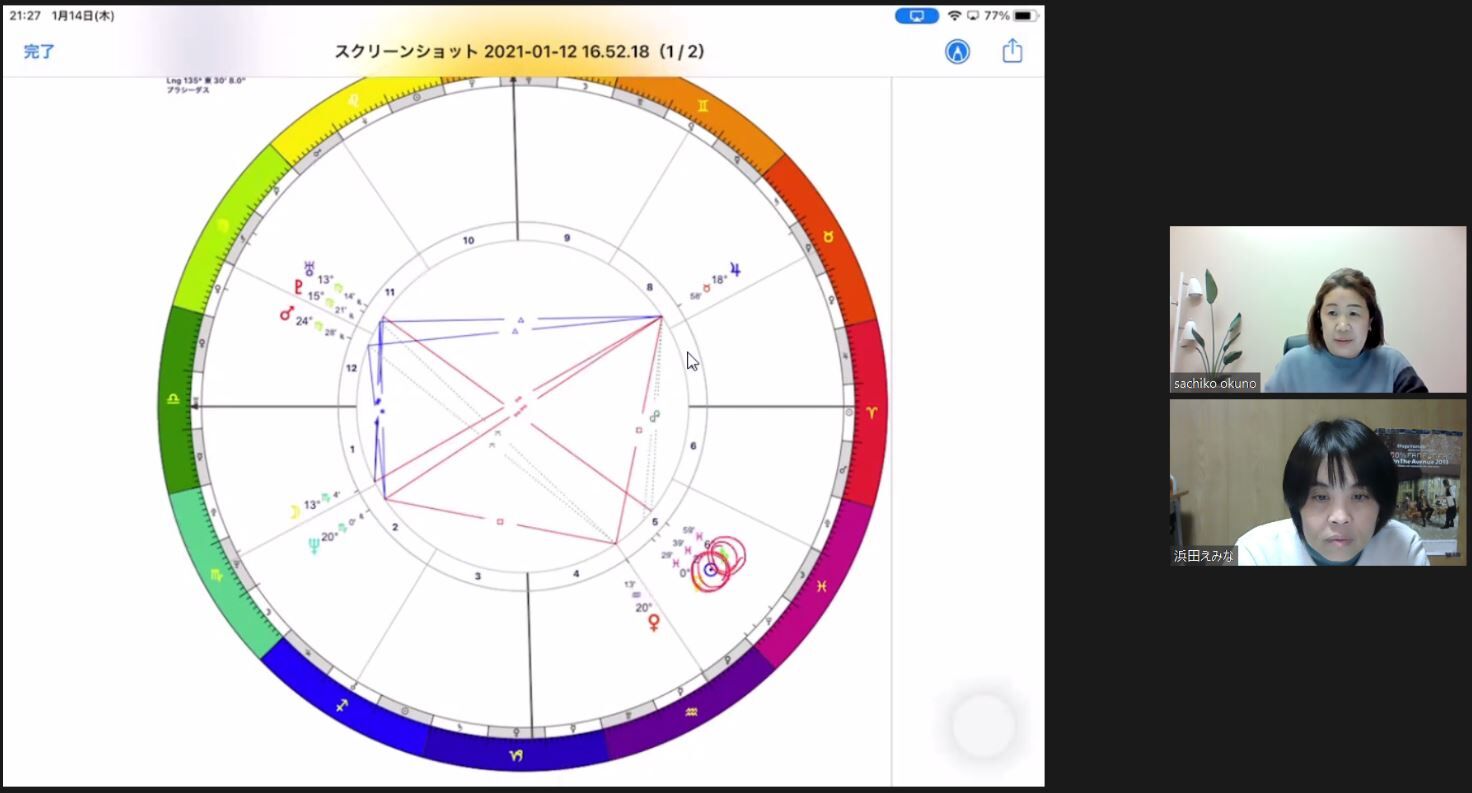Viewport: 1472px width, 793px height.
Task: Click house number 3 in the chart
Action: [478, 576]
